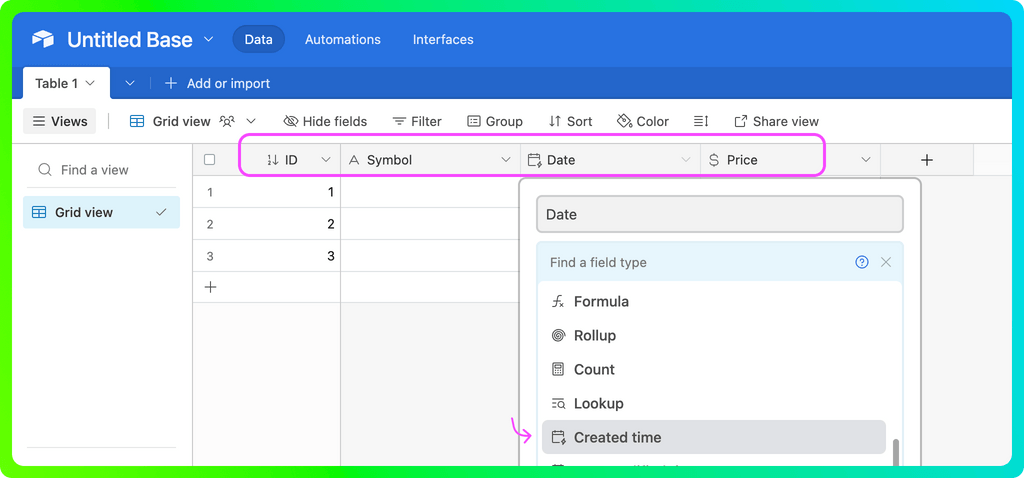Click the help icon in field type search

coord(862,262)
